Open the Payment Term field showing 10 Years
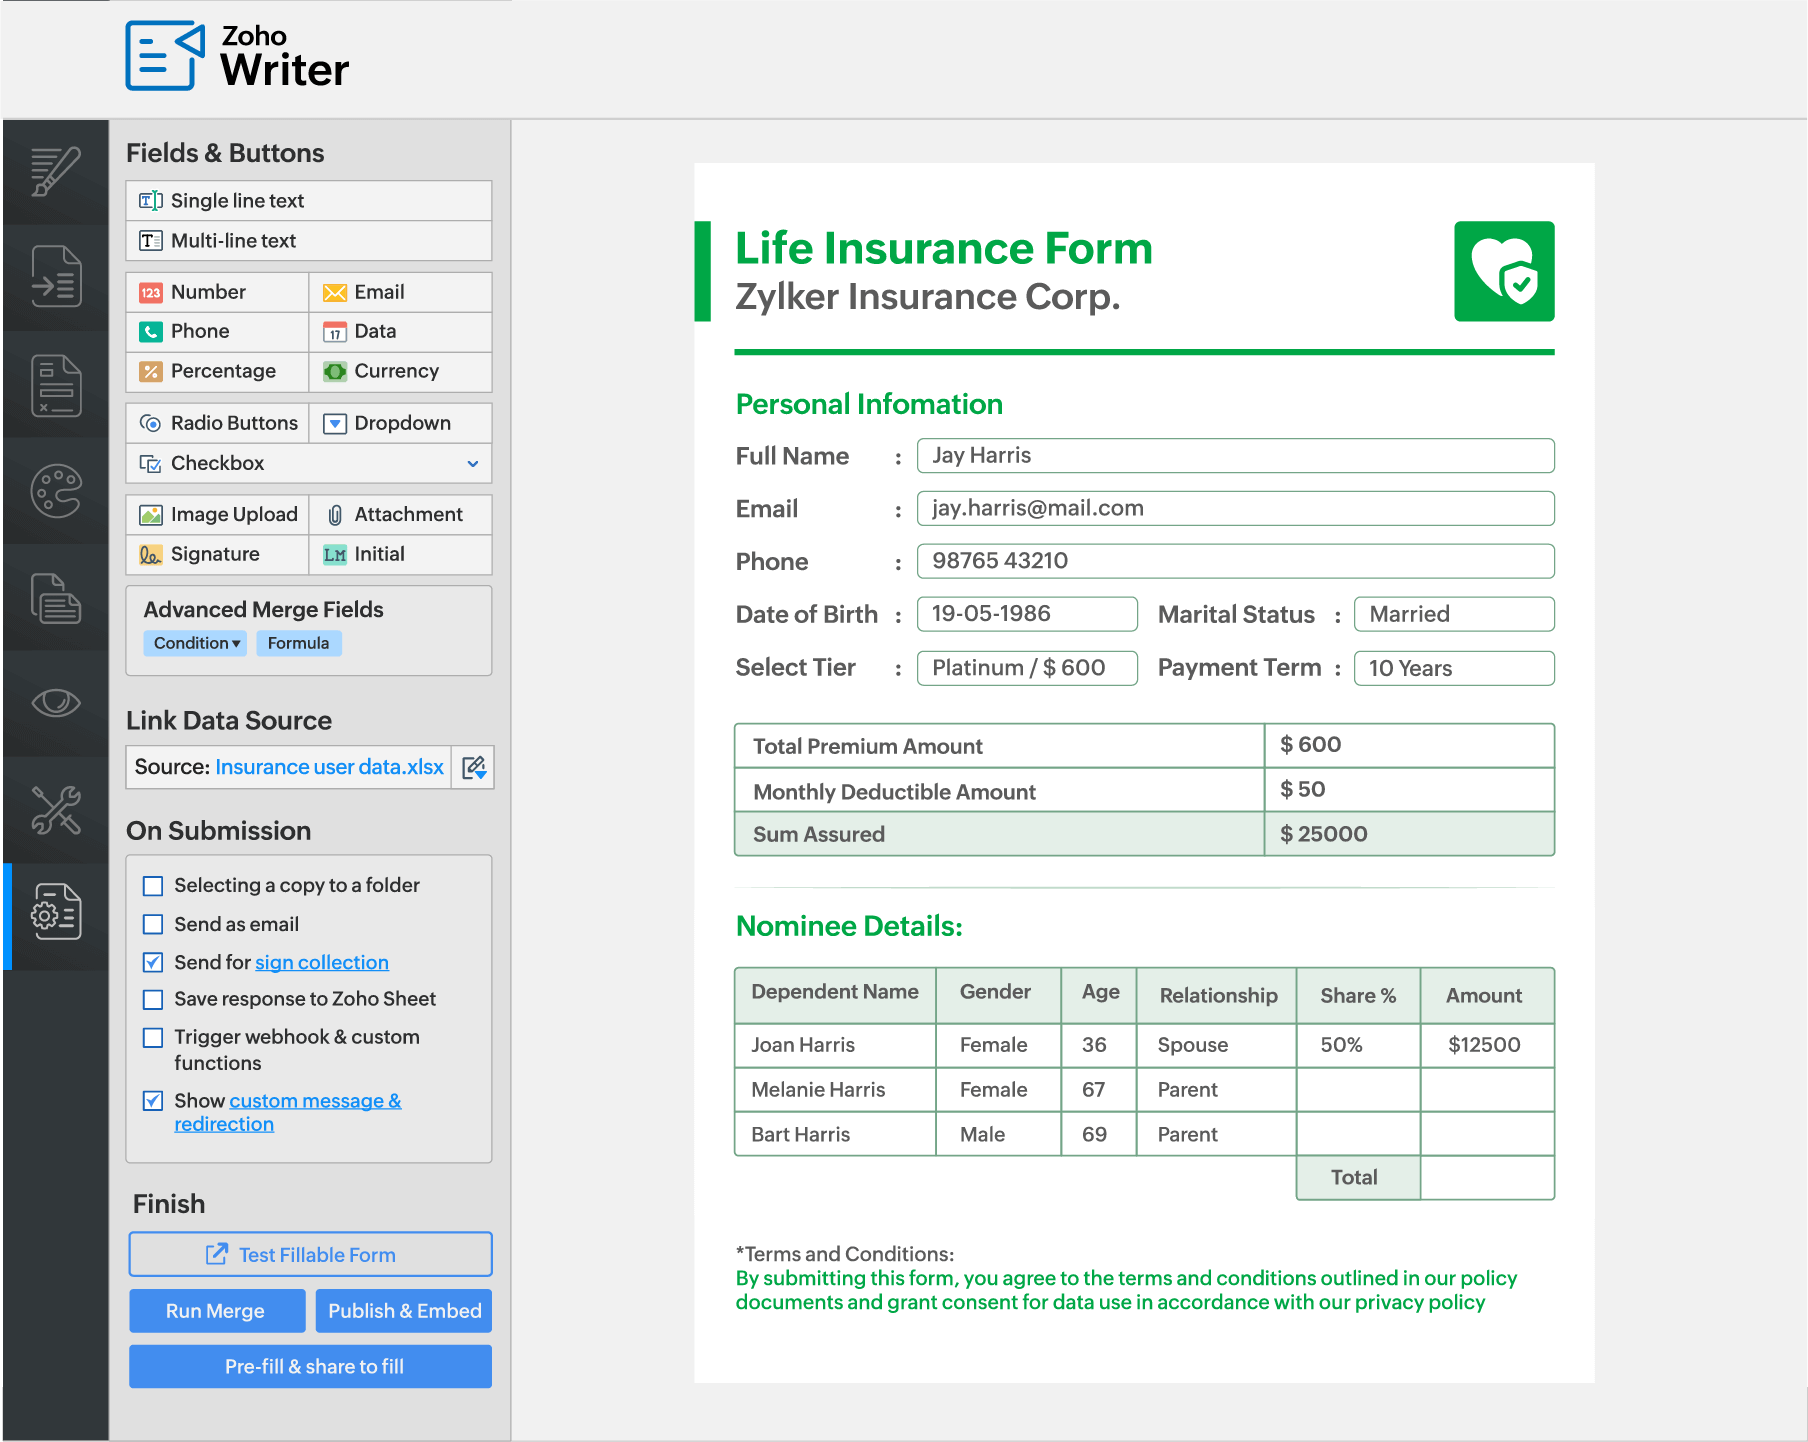 1454,668
